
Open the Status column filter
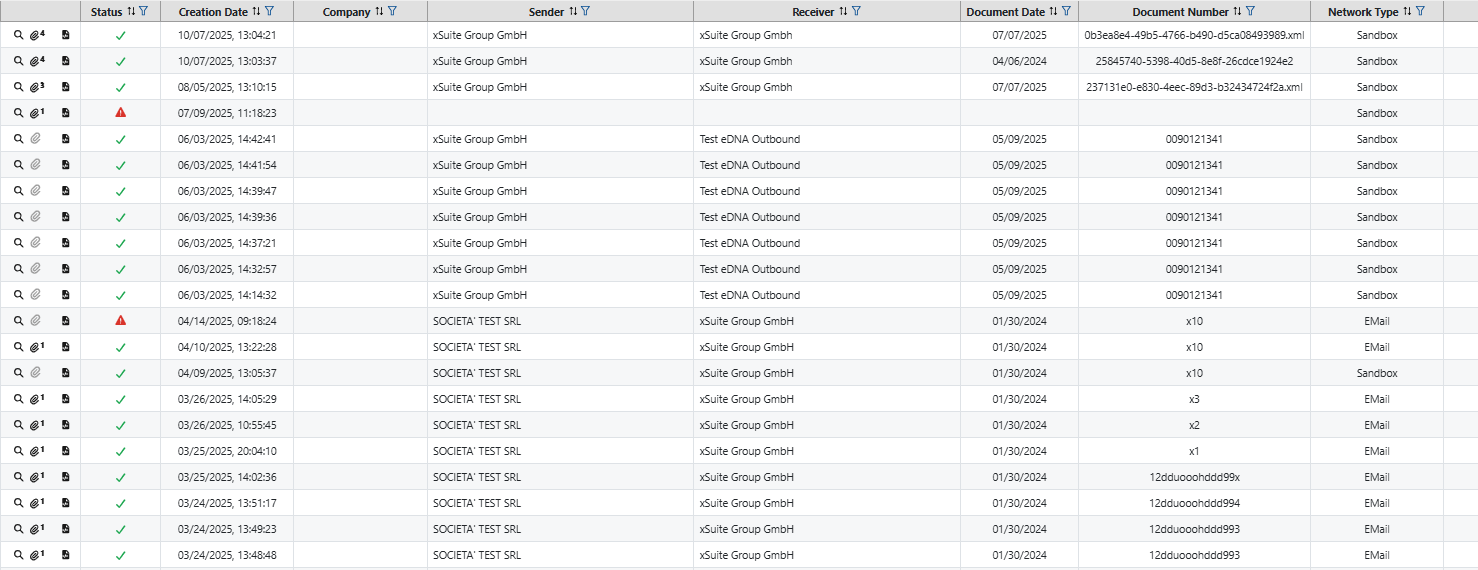click(144, 11)
